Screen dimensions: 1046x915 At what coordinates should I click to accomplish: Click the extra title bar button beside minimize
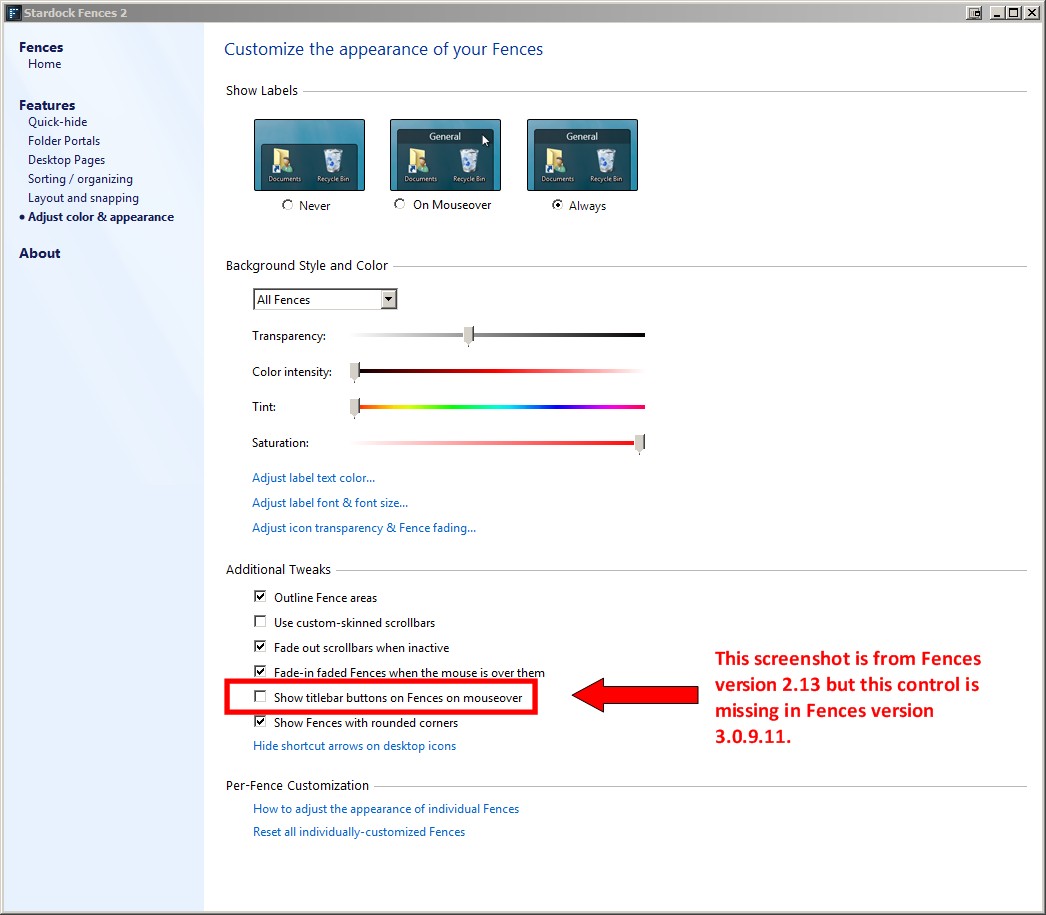pos(974,13)
